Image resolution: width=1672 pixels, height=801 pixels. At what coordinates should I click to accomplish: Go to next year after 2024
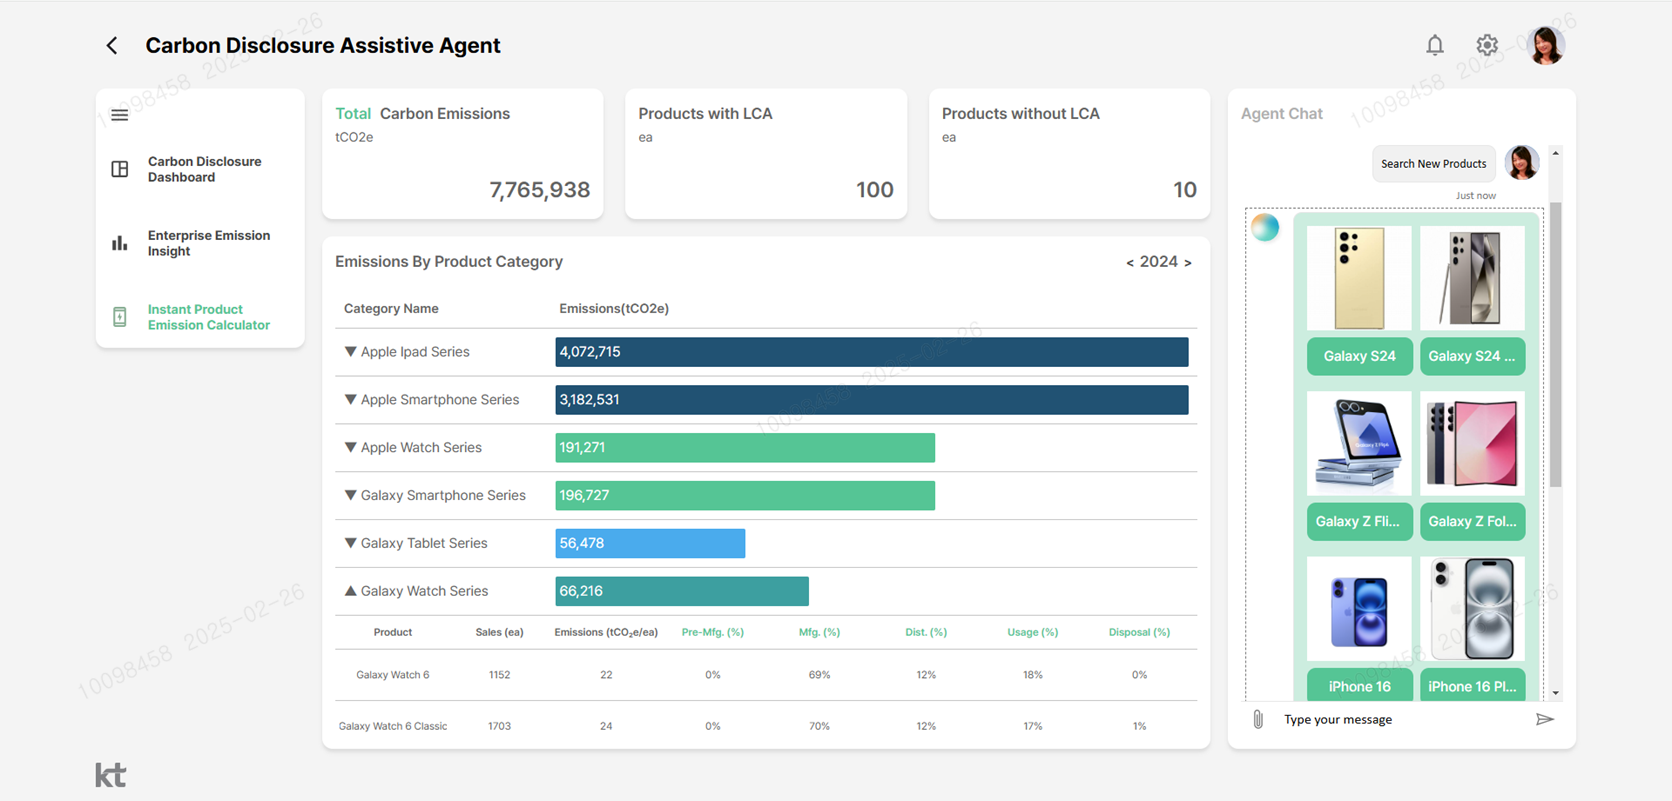(1188, 263)
